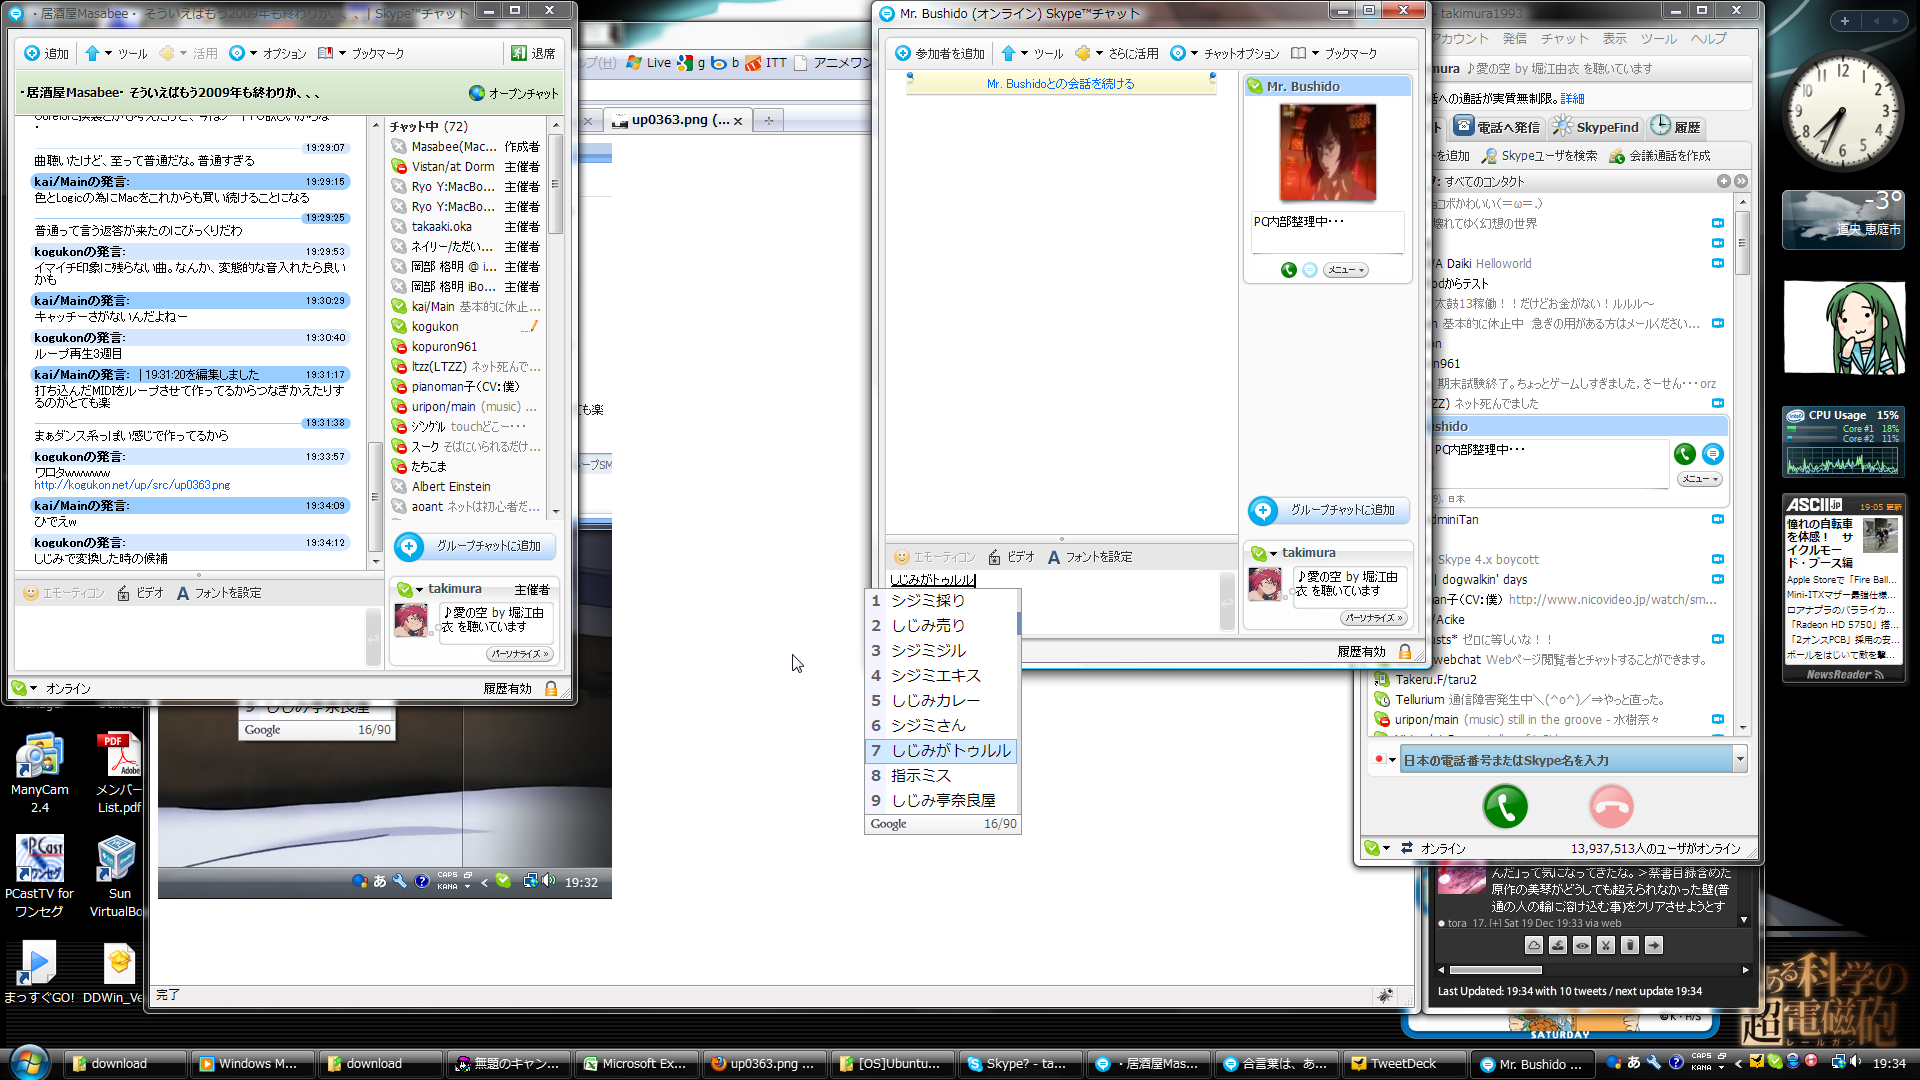
Task: Click 追加 icon in 居酒屋Masabee chat toolbar
Action: [x=32, y=53]
